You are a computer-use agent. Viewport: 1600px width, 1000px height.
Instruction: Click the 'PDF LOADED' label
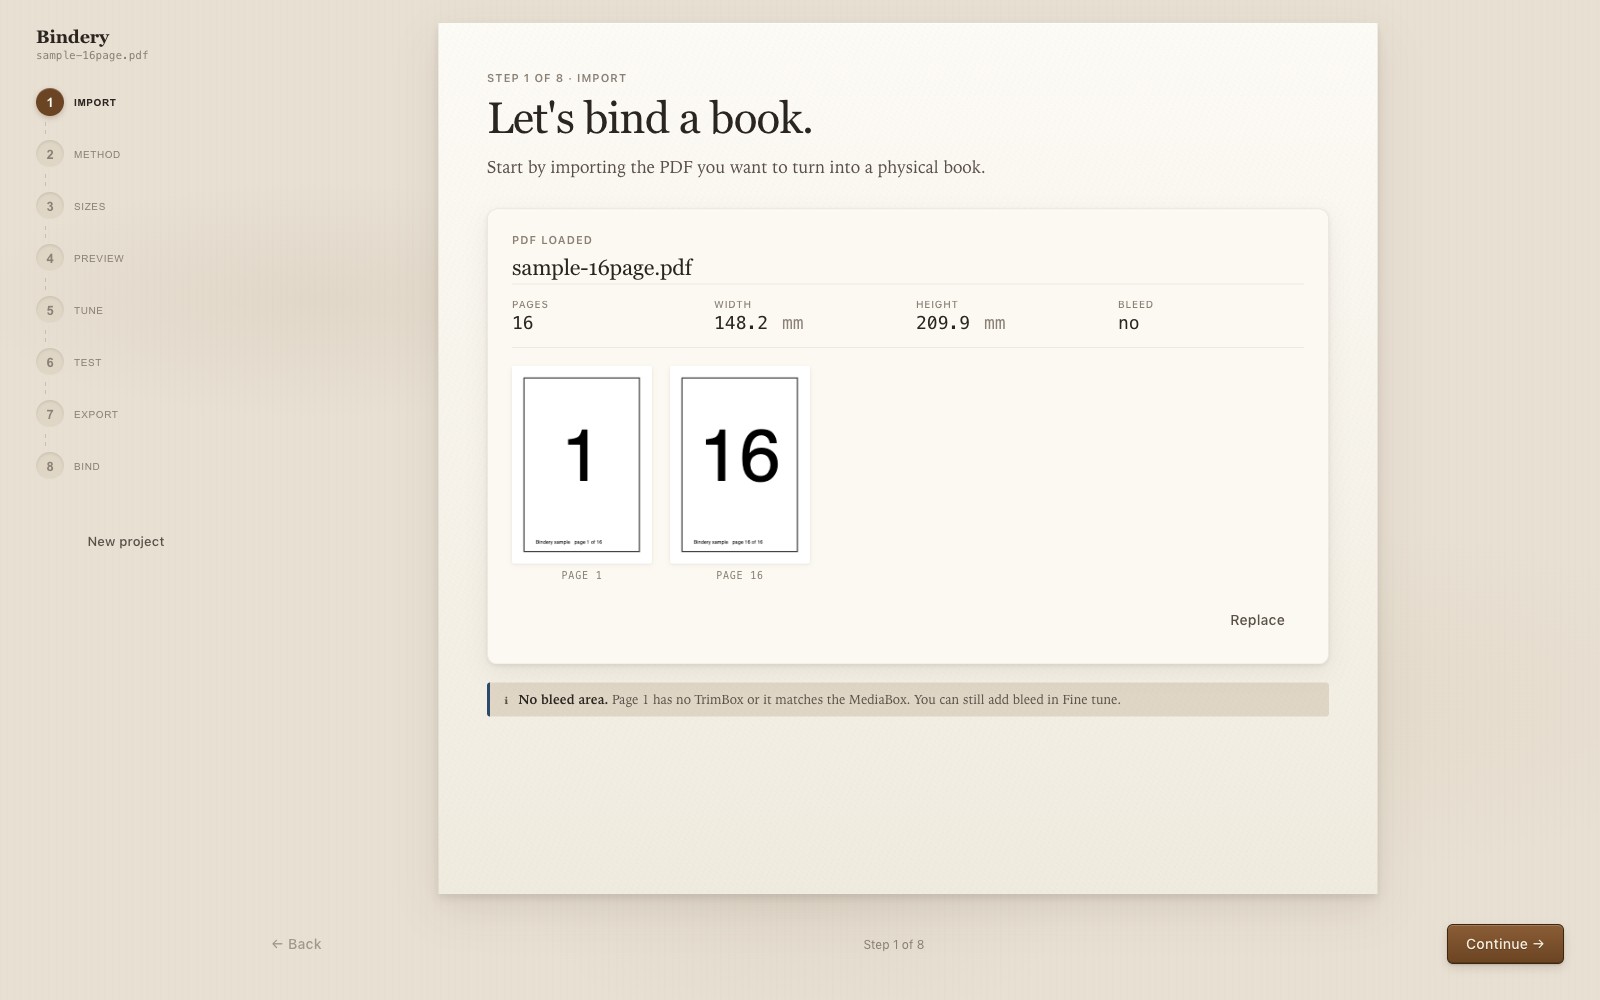coord(552,240)
